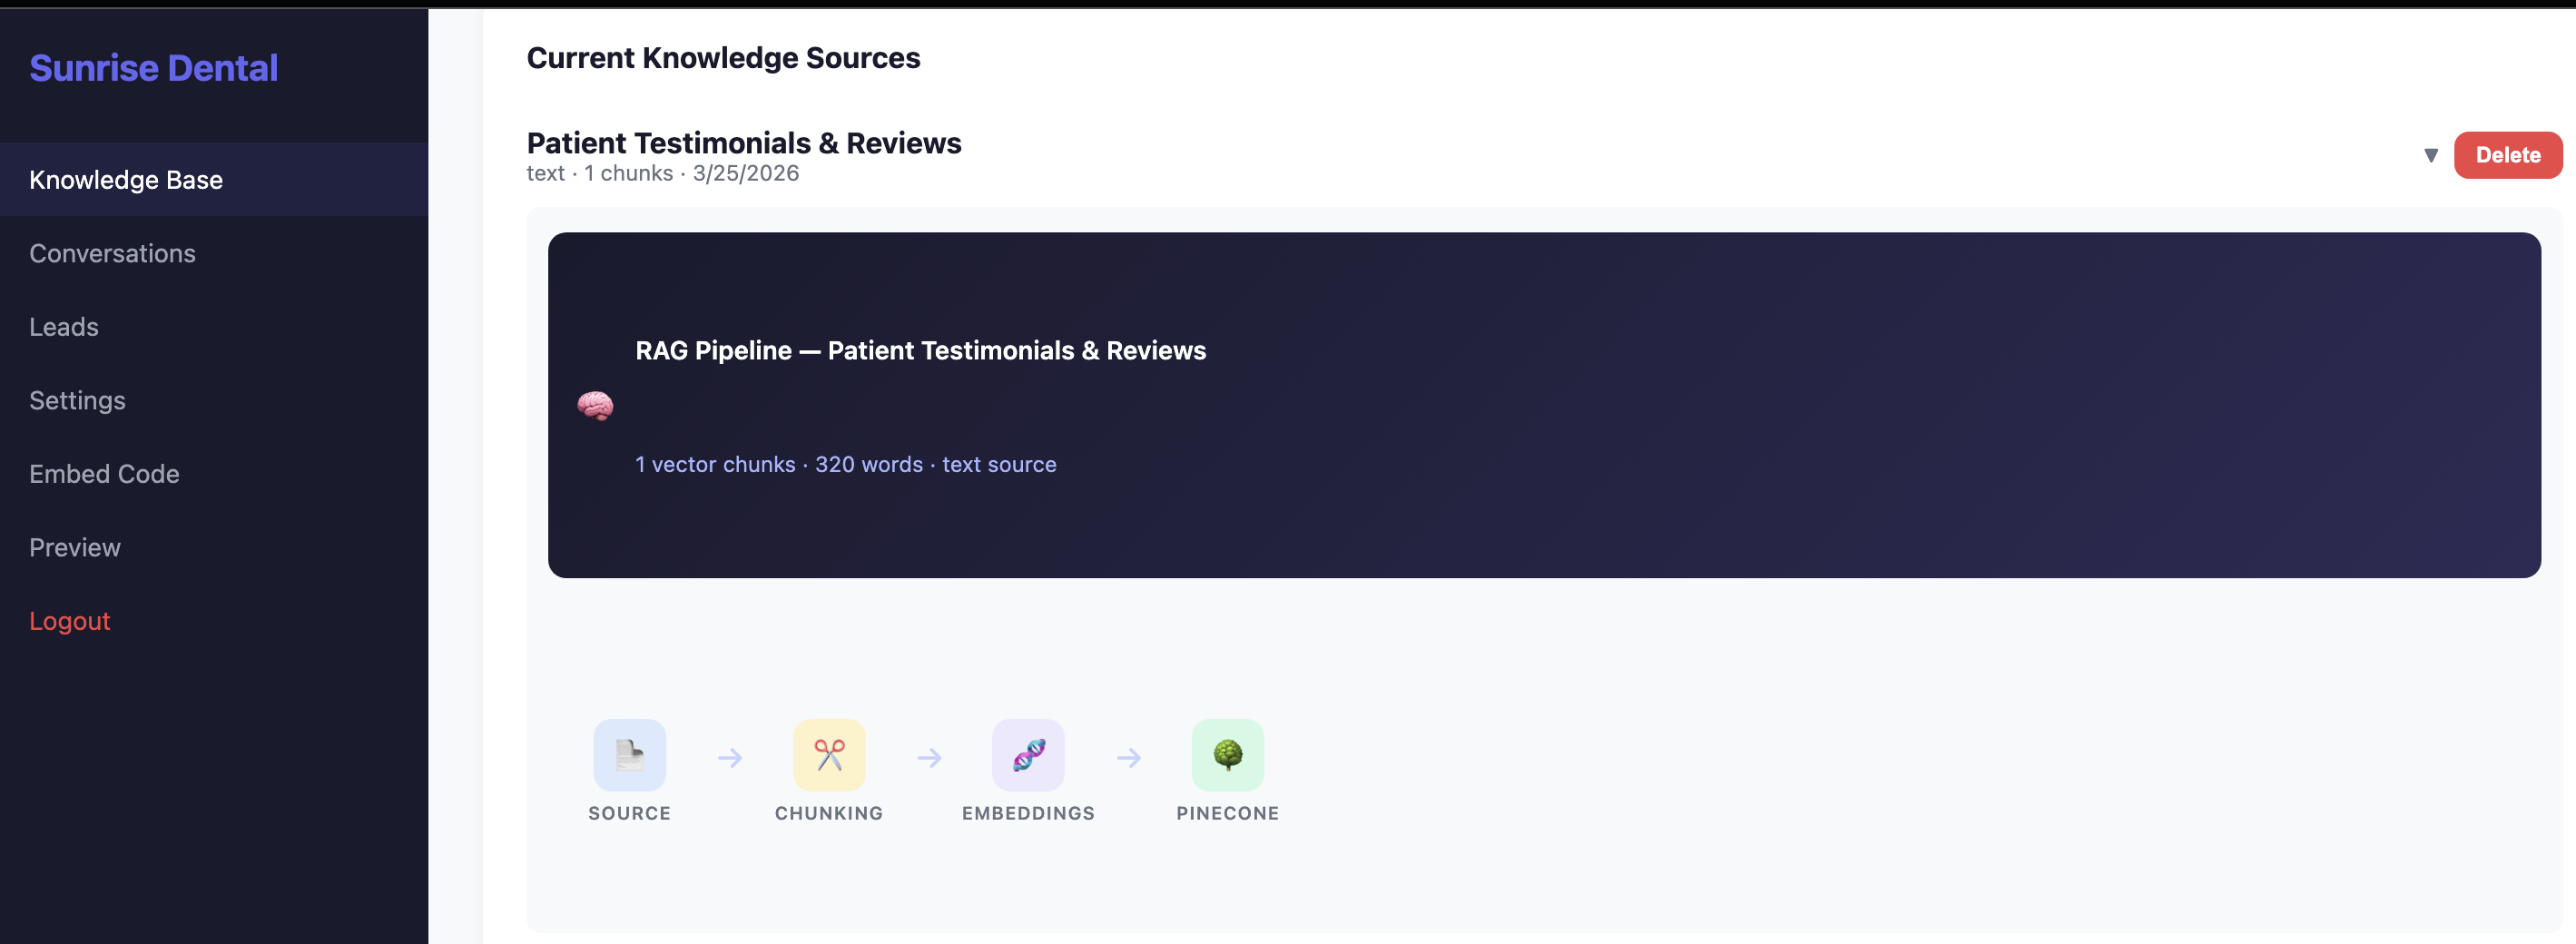Click arrow between Embeddings and Pinecone
This screenshot has height=944, width=2576.
[1128, 758]
